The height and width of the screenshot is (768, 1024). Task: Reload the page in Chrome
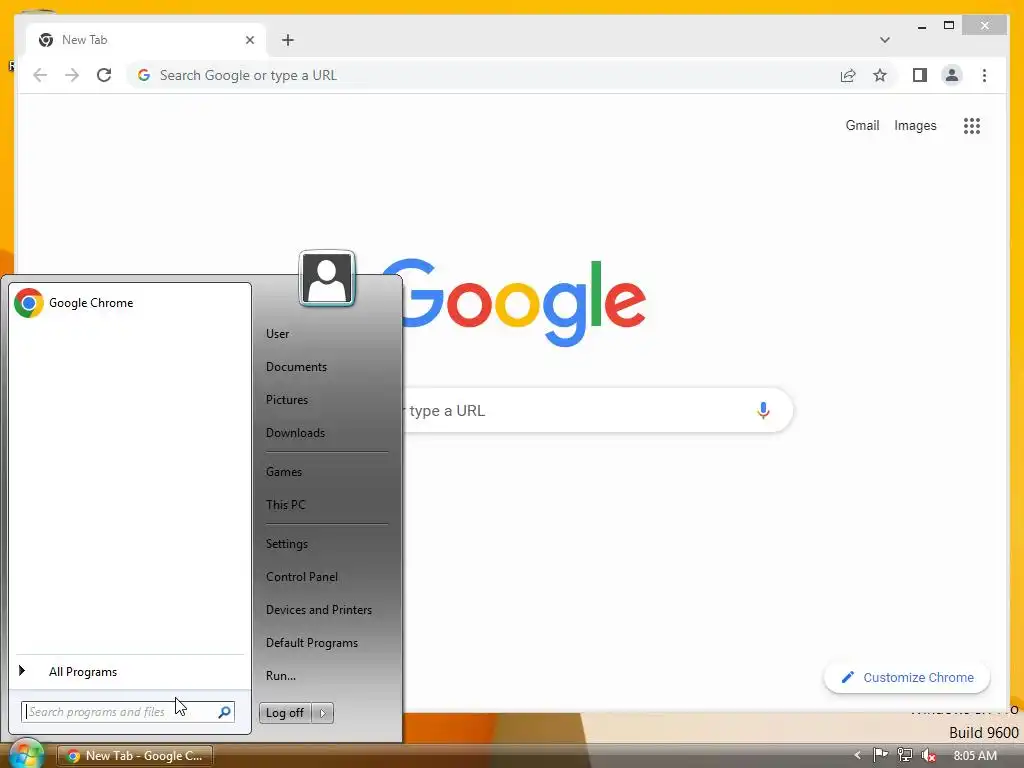pyautogui.click(x=104, y=75)
